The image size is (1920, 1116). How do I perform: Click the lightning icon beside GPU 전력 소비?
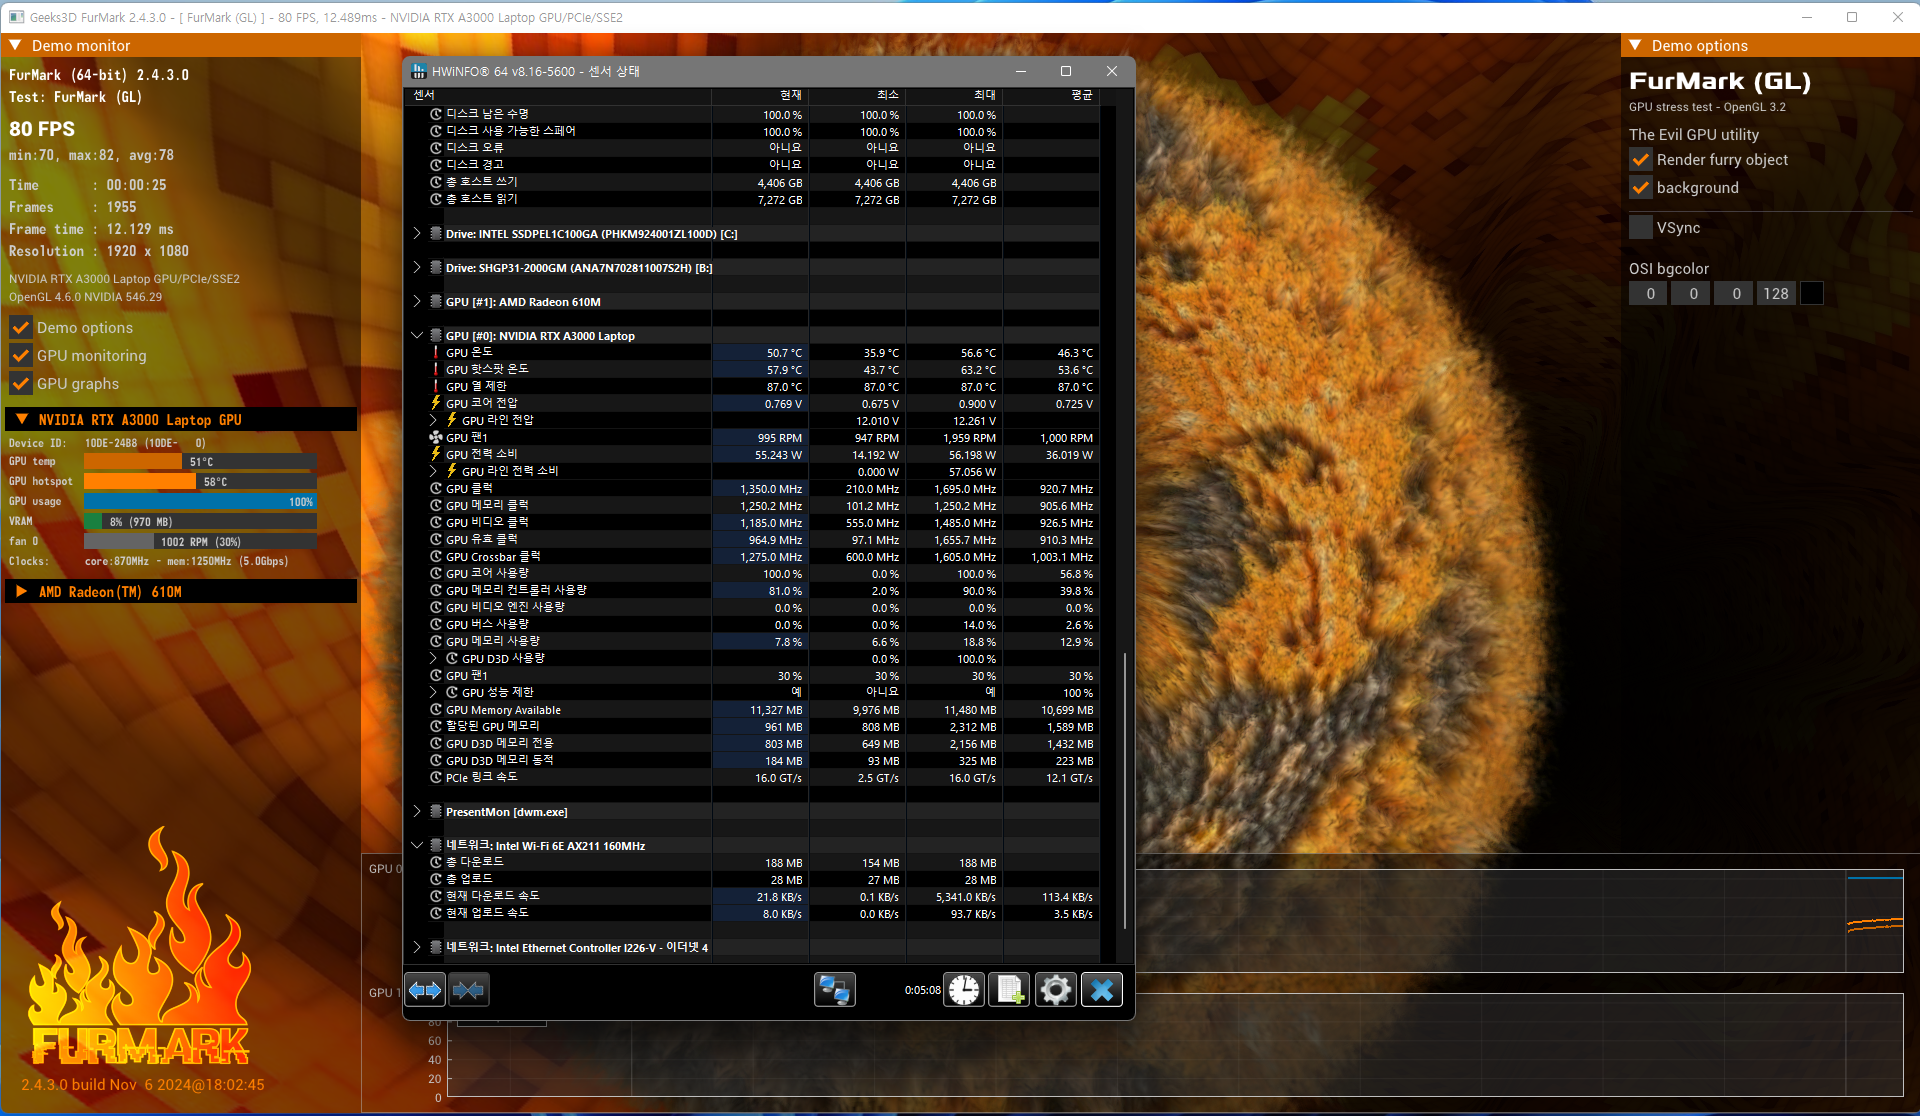(436, 455)
